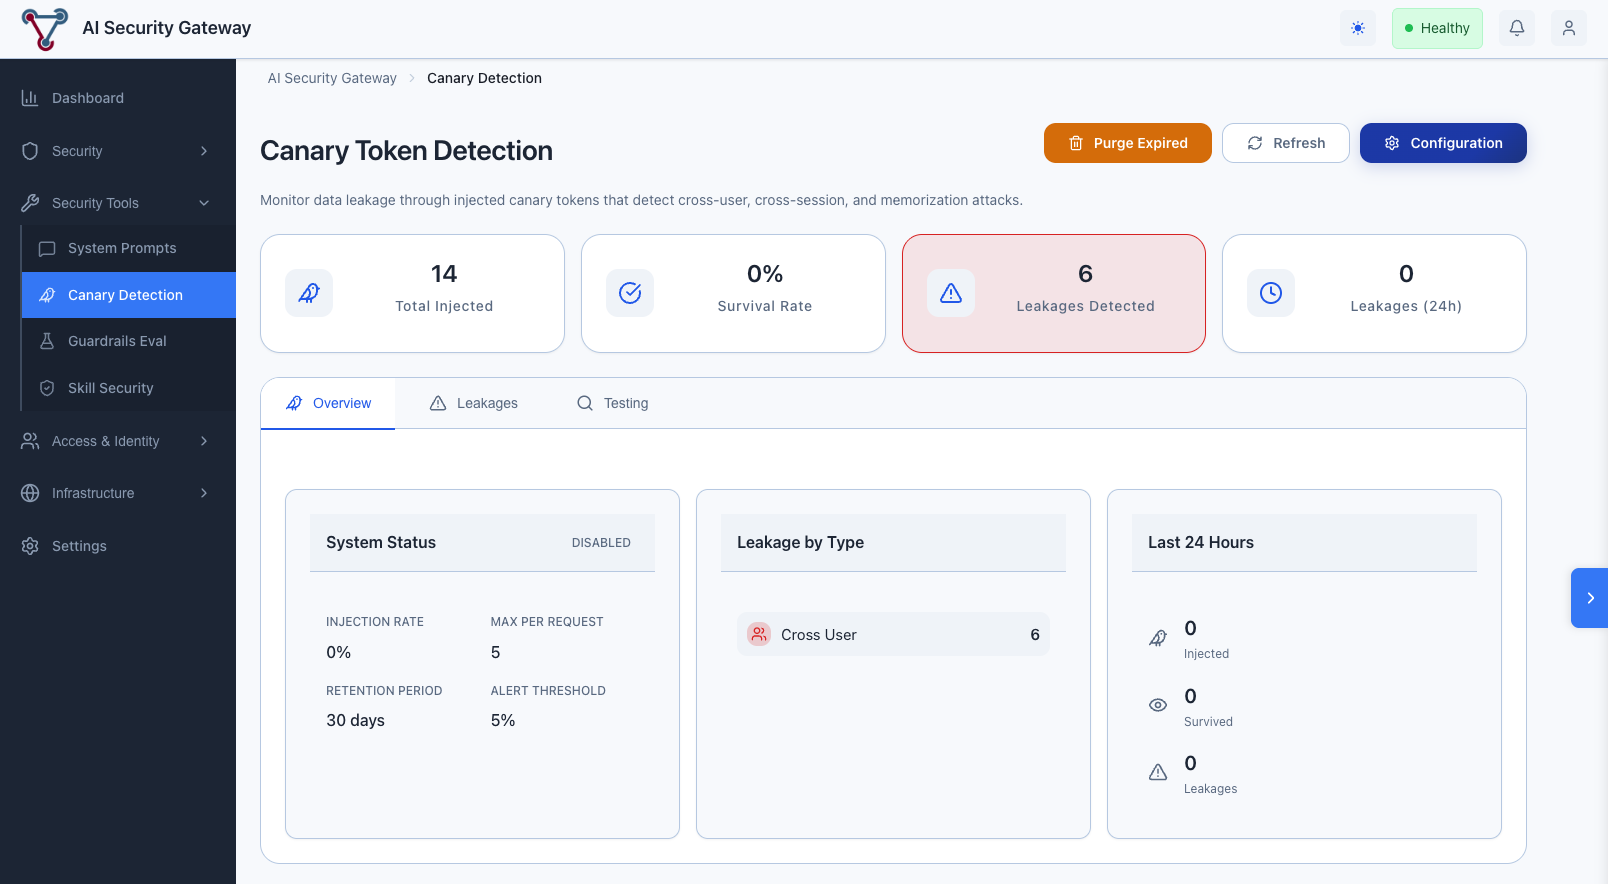Screen dimensions: 1608x884
Task: Click the 'Canary Token Detection' page title
Action: (x=406, y=151)
